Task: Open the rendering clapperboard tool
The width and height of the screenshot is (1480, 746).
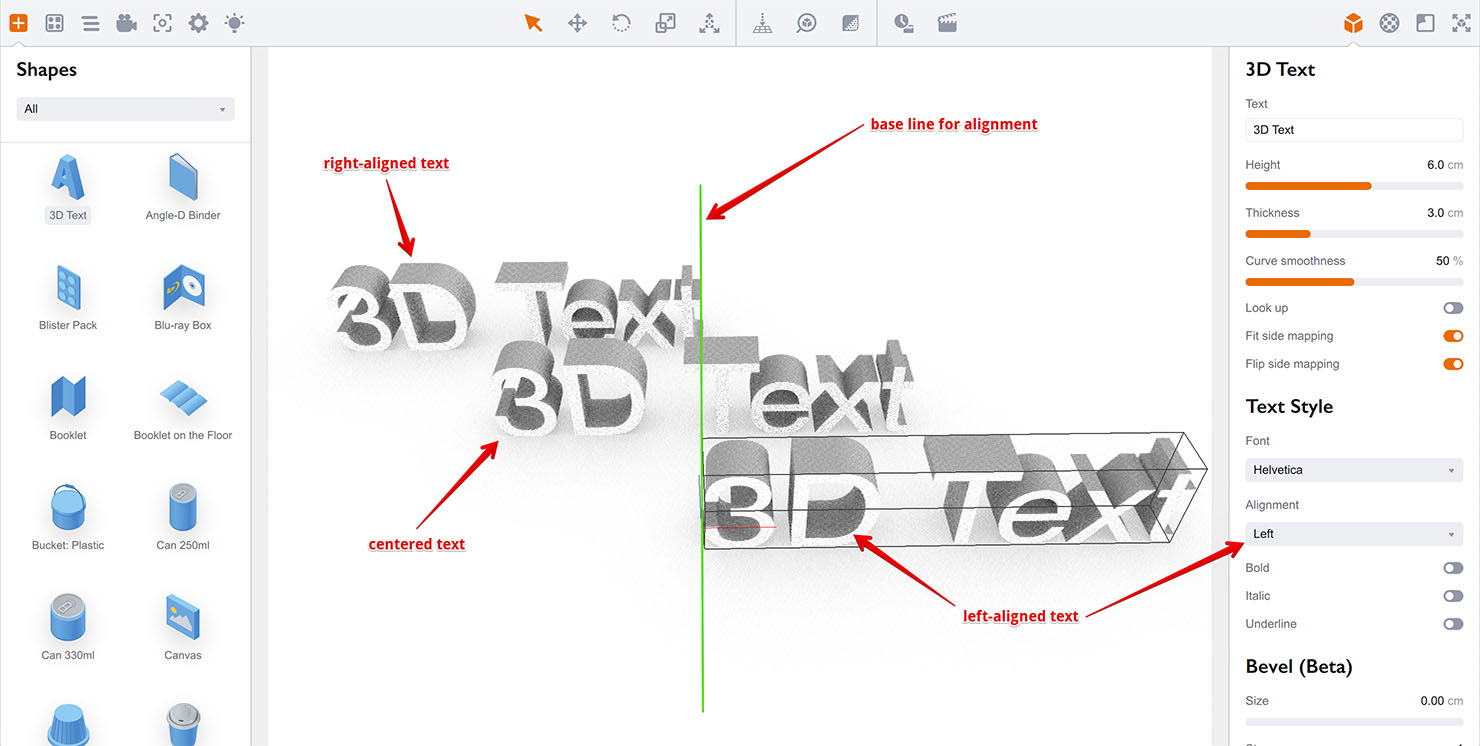Action: click(946, 22)
